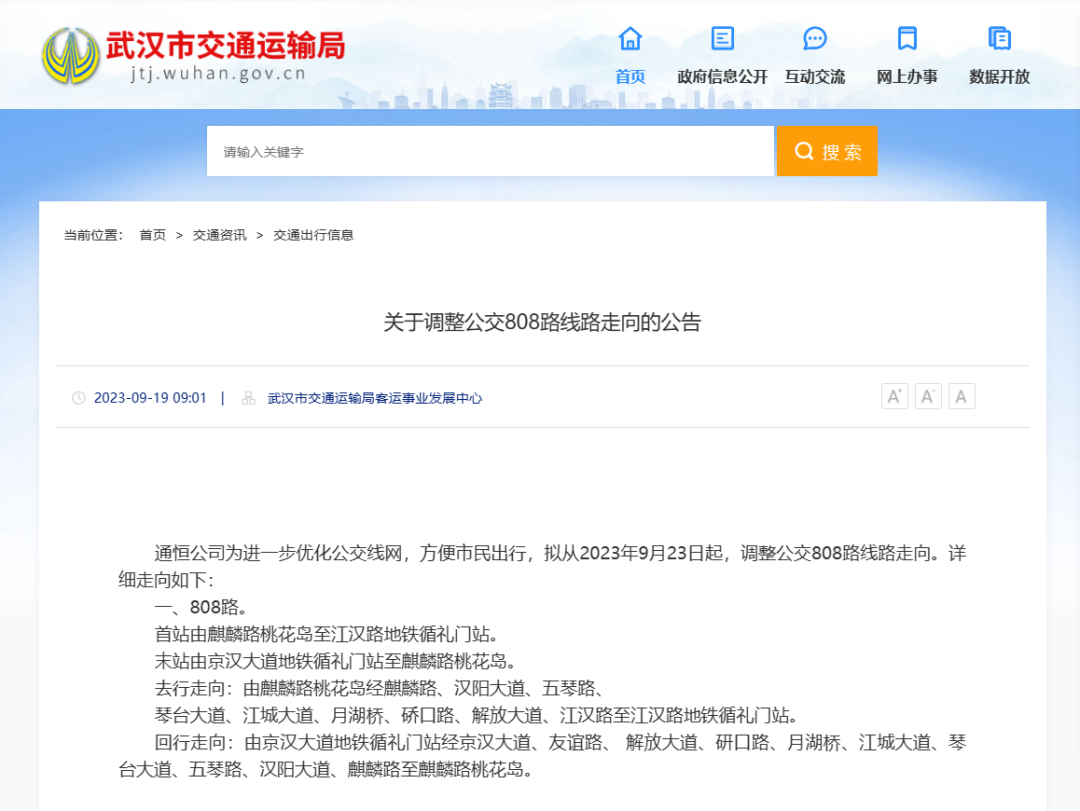Go to 首页 in the breadcrumb

[x=153, y=235]
